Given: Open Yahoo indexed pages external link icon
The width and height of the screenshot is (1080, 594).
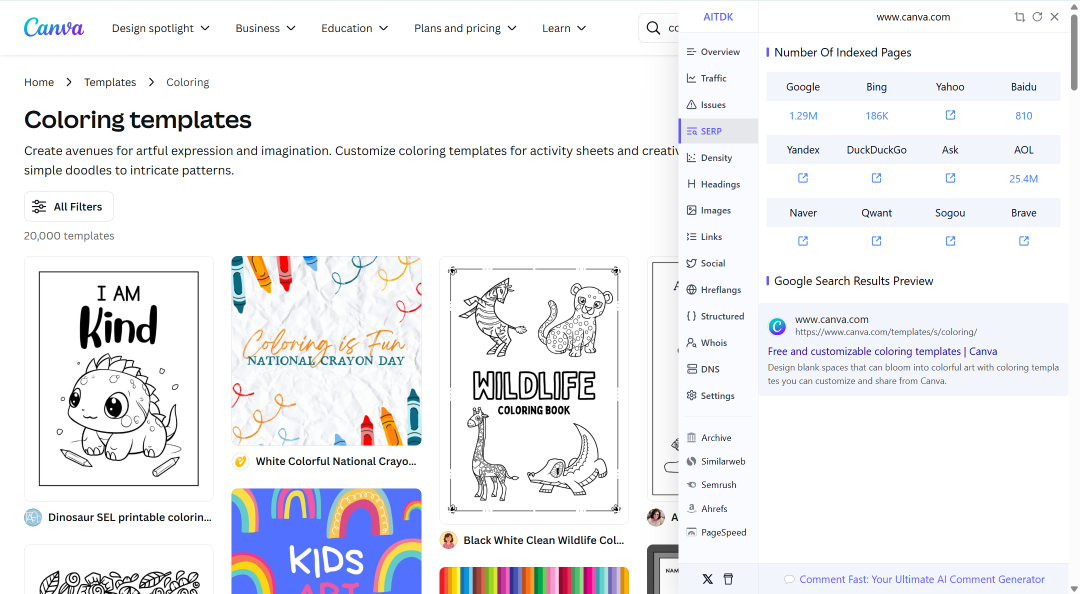Looking at the screenshot, I should (950, 115).
